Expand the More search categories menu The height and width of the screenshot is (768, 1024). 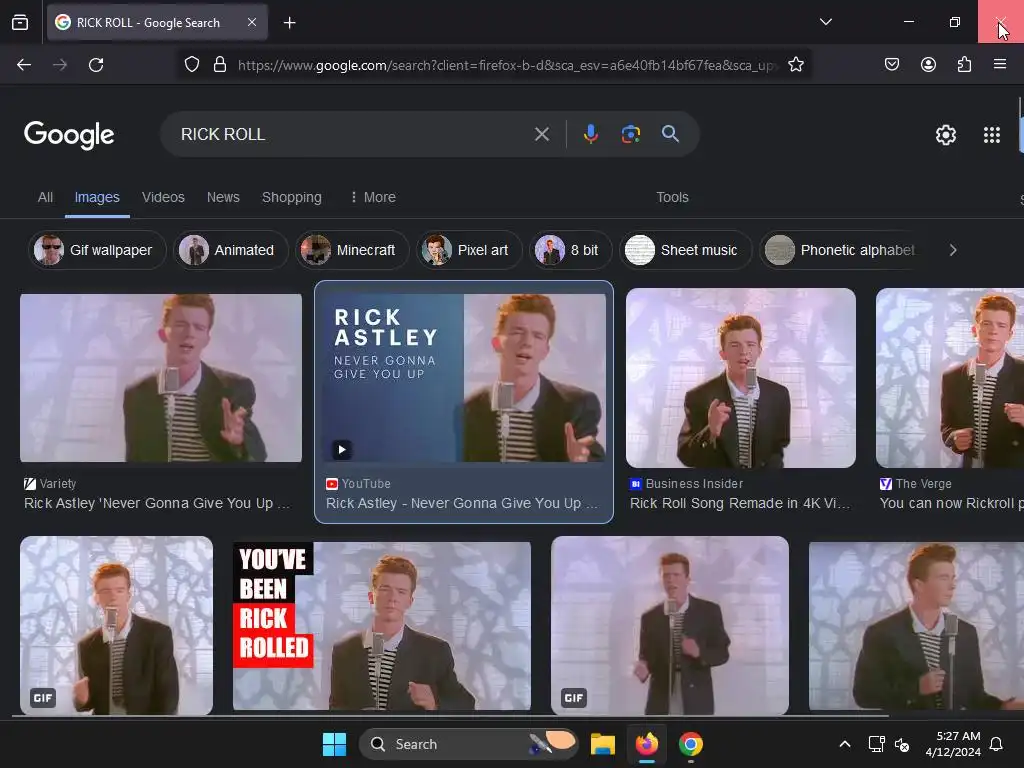point(373,197)
